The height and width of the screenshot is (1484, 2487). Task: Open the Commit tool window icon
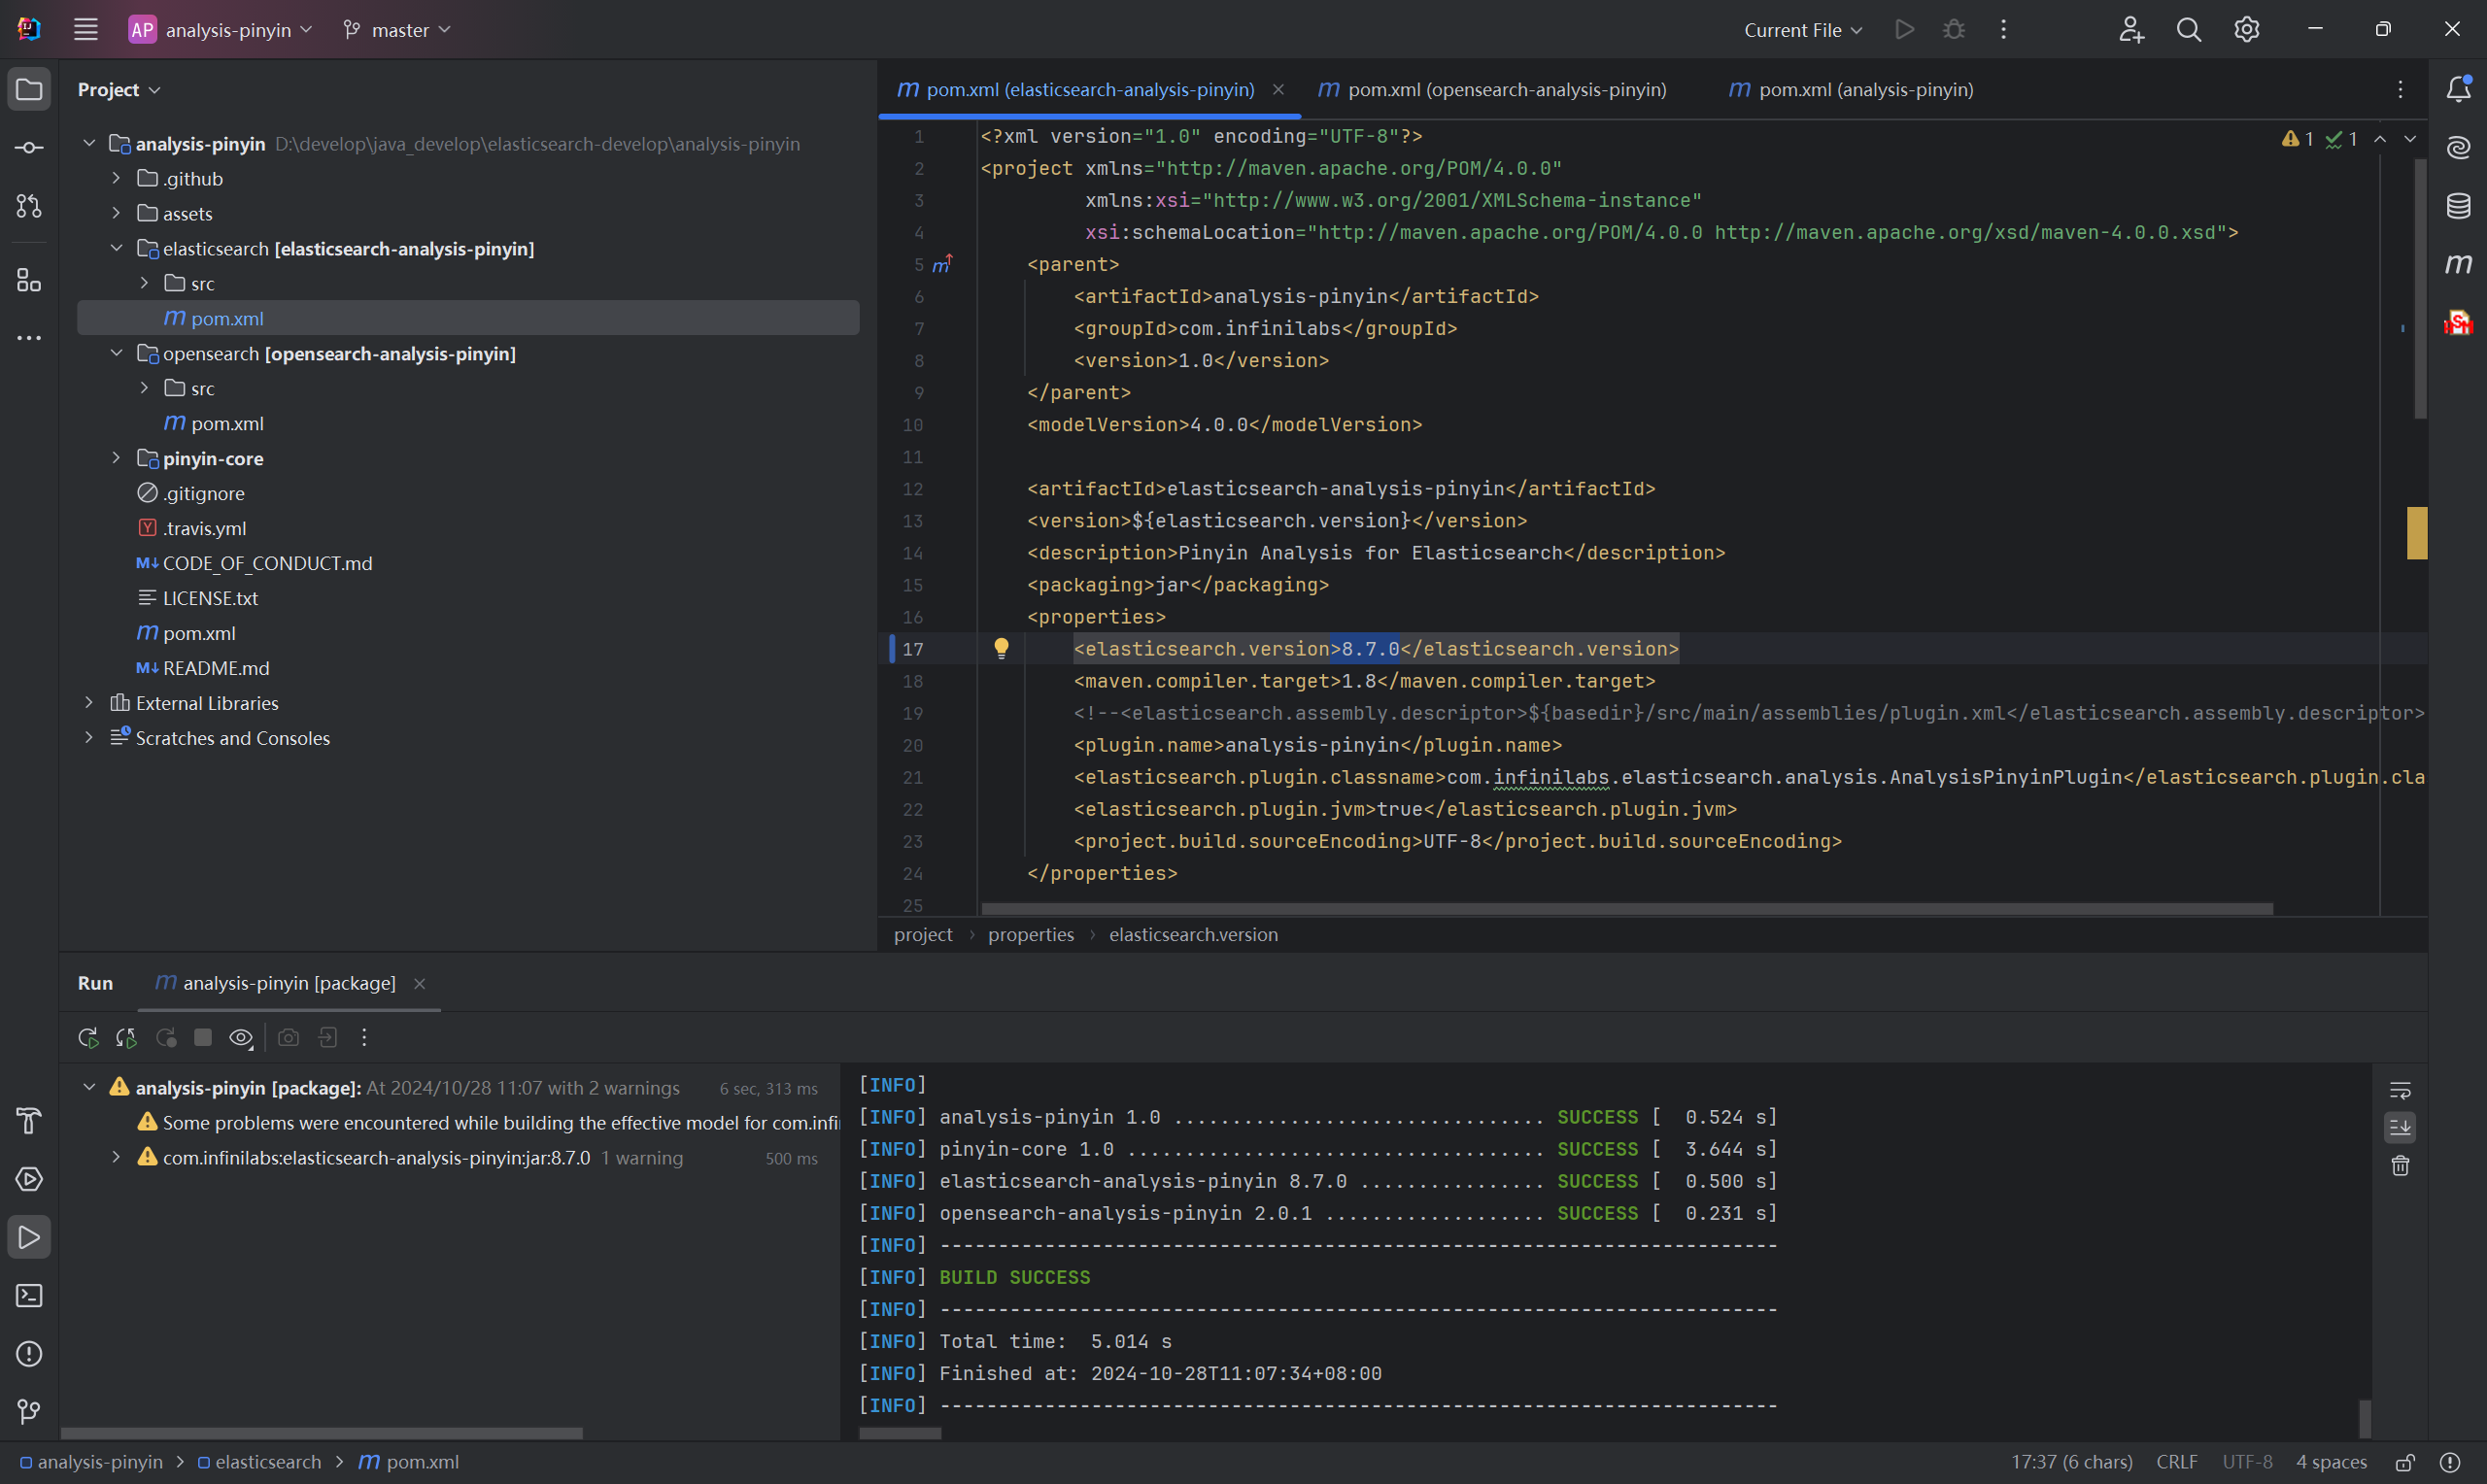pyautogui.click(x=29, y=148)
